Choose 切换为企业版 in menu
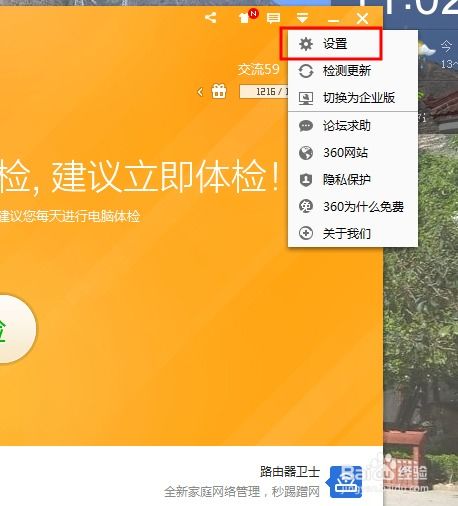Viewport: 458px width, 506px height. (x=353, y=98)
